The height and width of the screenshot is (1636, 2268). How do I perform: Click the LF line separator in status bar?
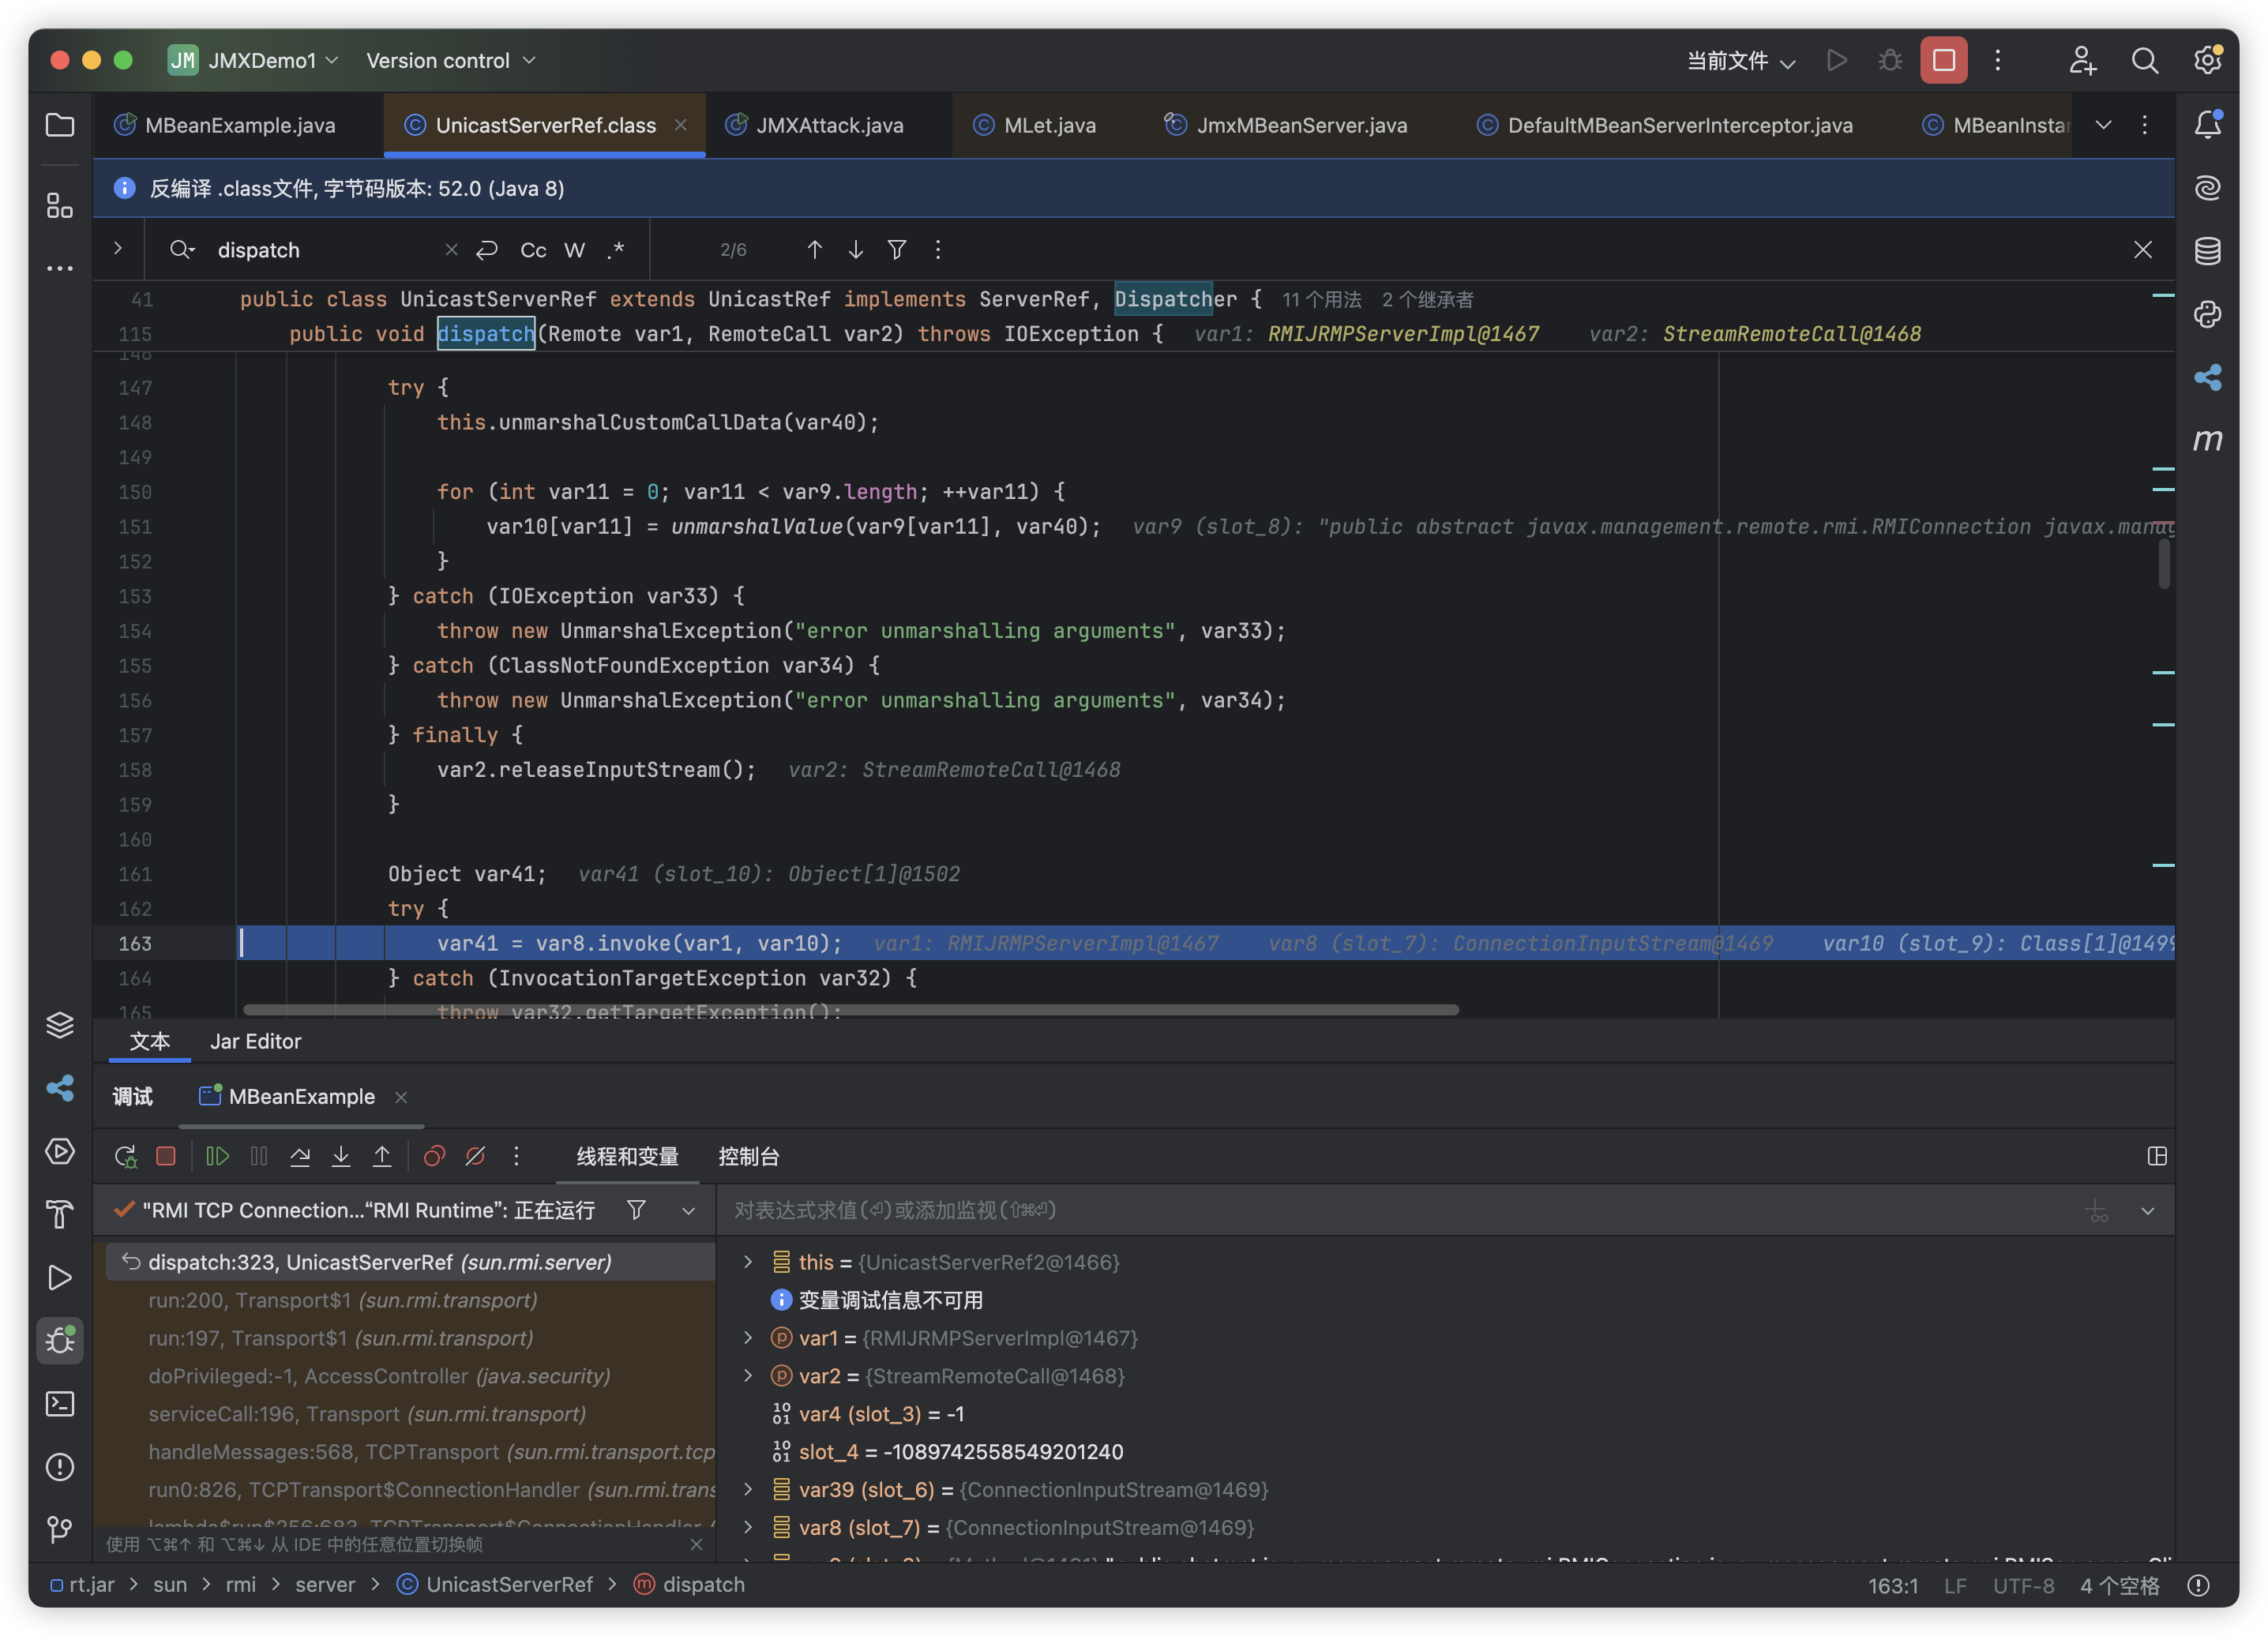[x=1955, y=1586]
